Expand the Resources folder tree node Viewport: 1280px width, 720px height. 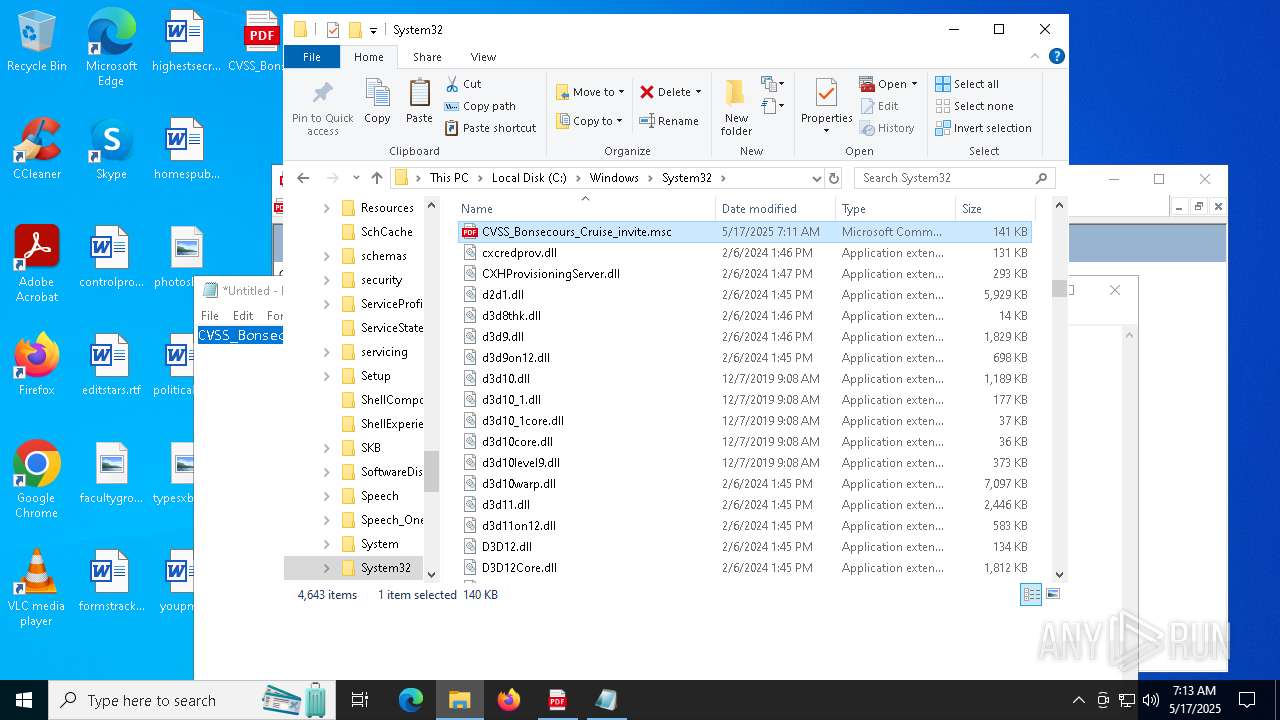(326, 208)
